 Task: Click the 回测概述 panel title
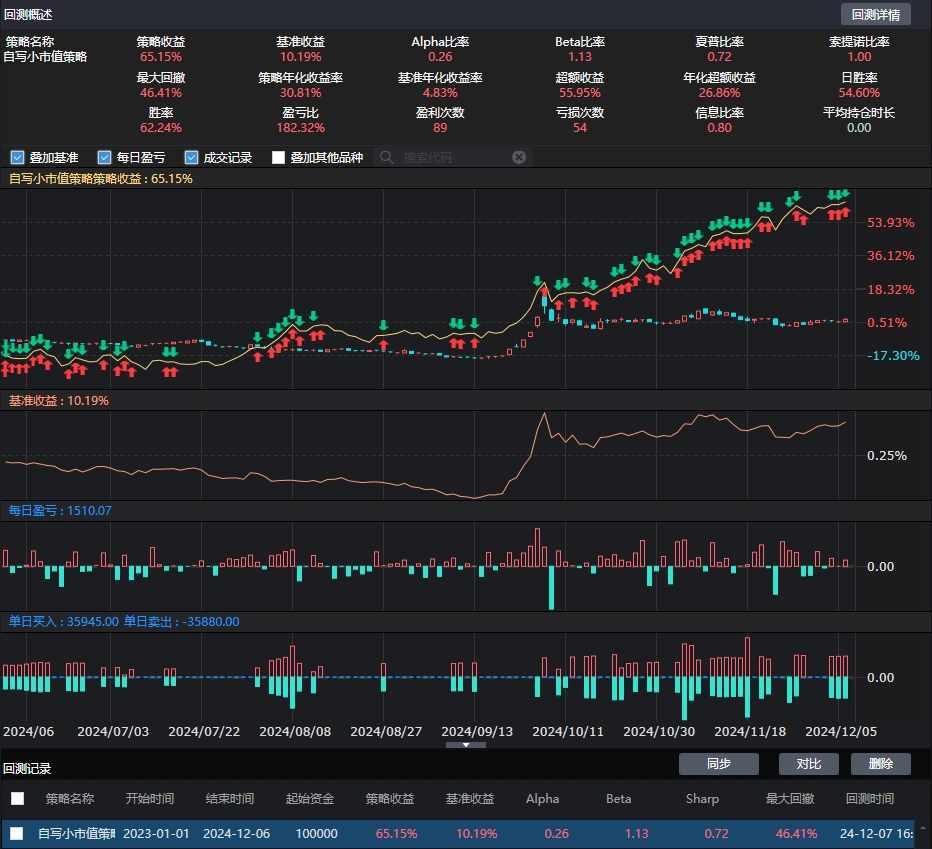click(28, 14)
